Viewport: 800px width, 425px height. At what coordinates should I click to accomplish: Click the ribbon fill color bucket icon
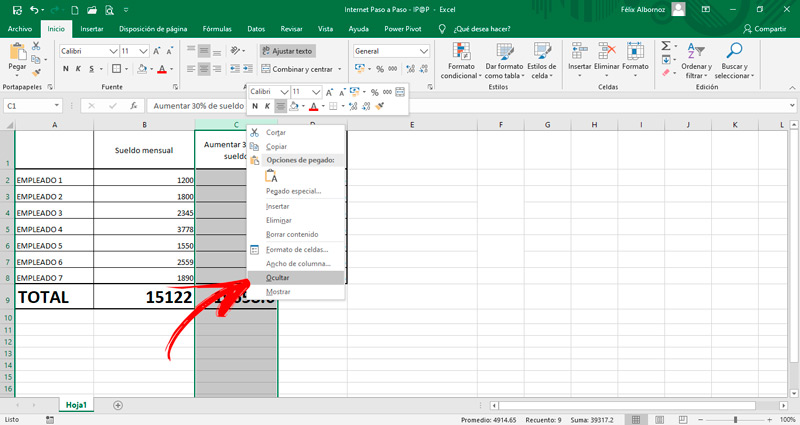[x=142, y=69]
